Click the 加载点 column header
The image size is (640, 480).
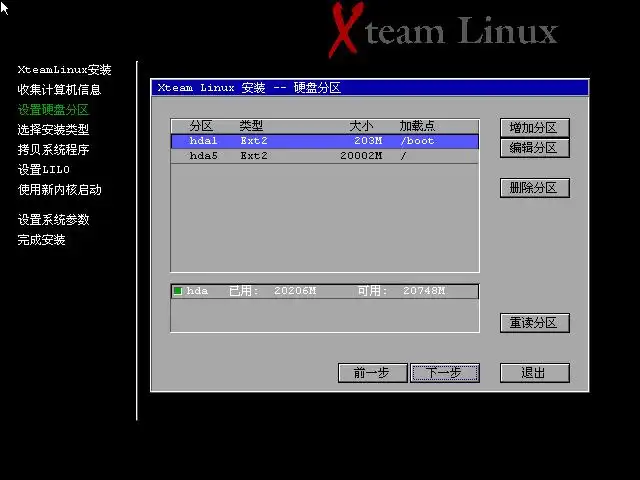click(x=417, y=126)
